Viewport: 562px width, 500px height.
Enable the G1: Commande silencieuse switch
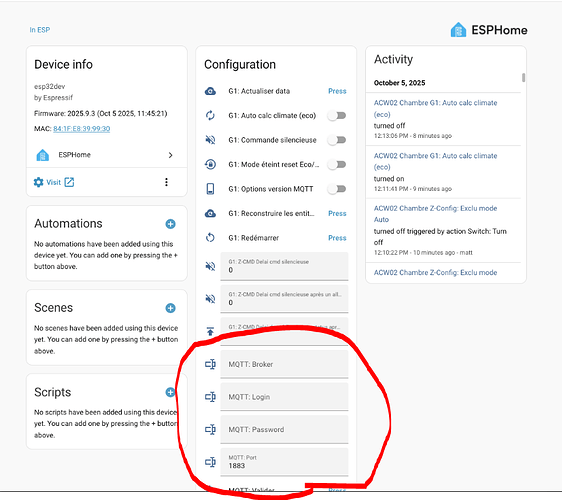click(337, 140)
